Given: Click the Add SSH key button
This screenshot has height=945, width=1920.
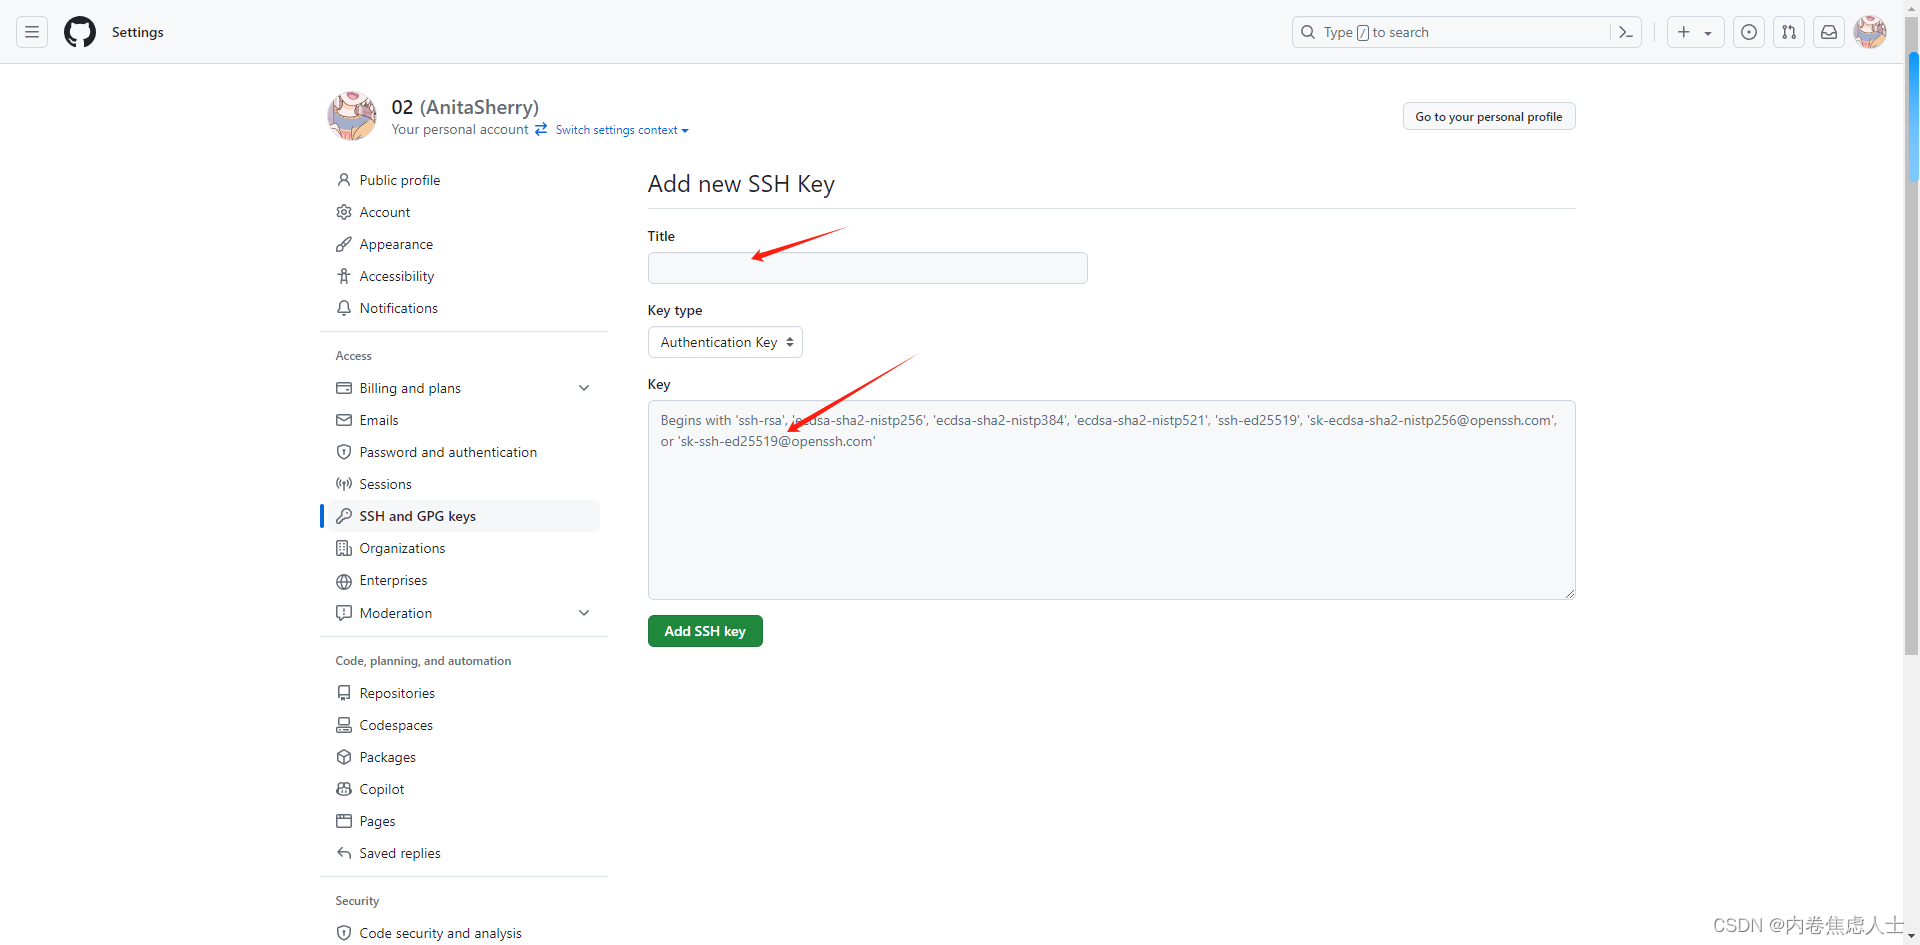Looking at the screenshot, I should tap(705, 631).
